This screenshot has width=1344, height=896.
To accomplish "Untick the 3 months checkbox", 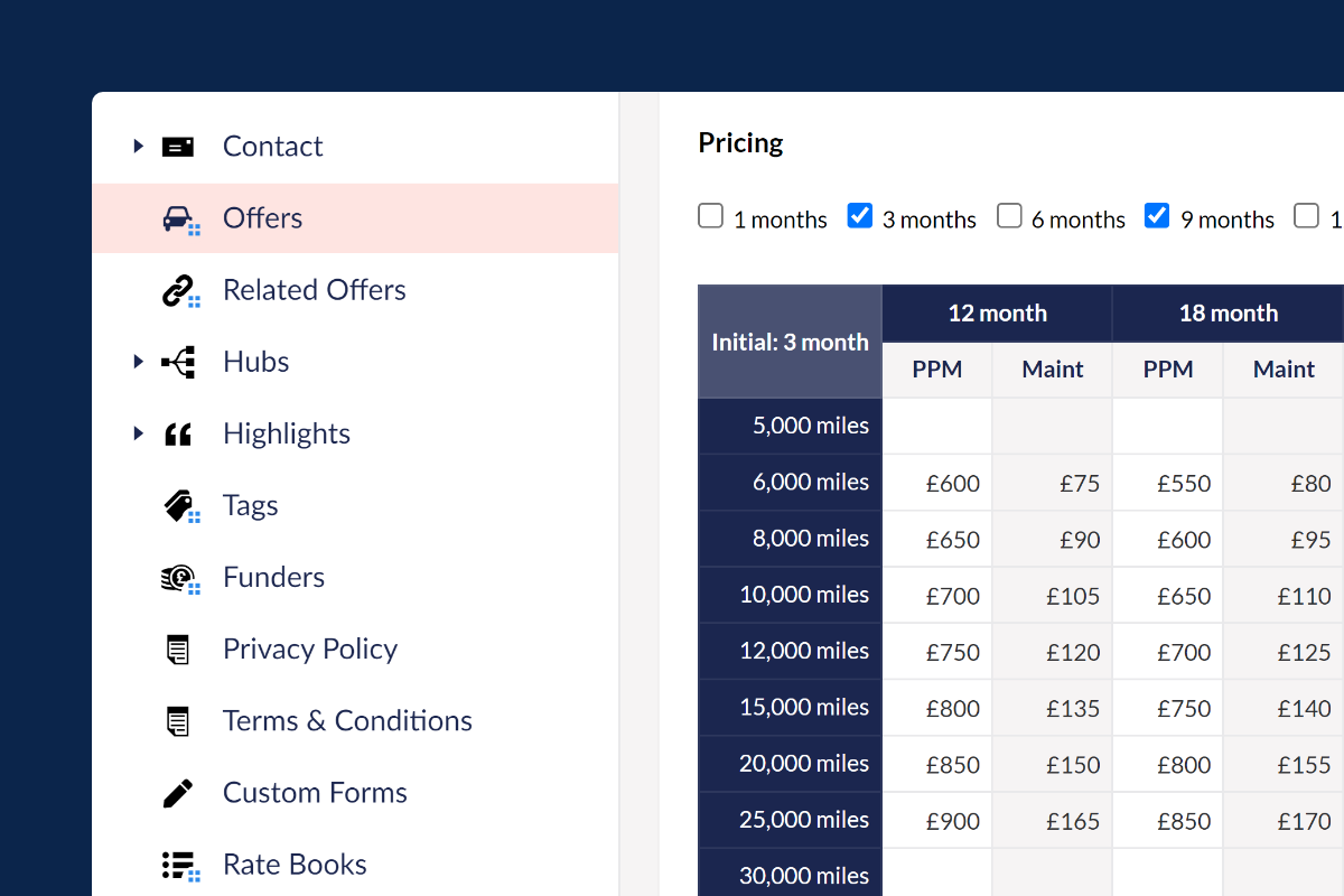I will click(x=860, y=216).
